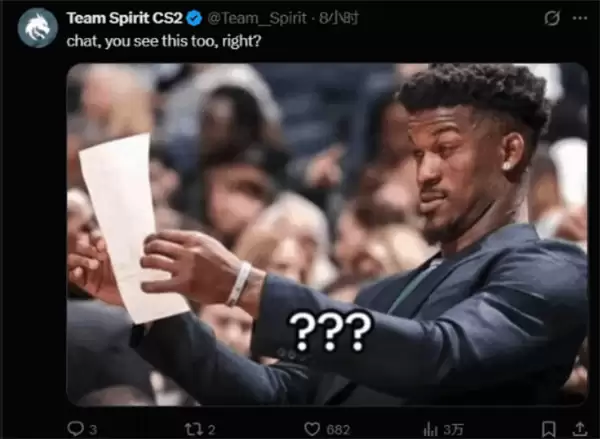Screen dimensions: 600x439
Task: Bookmark this post
Action: pyautogui.click(x=549, y=429)
